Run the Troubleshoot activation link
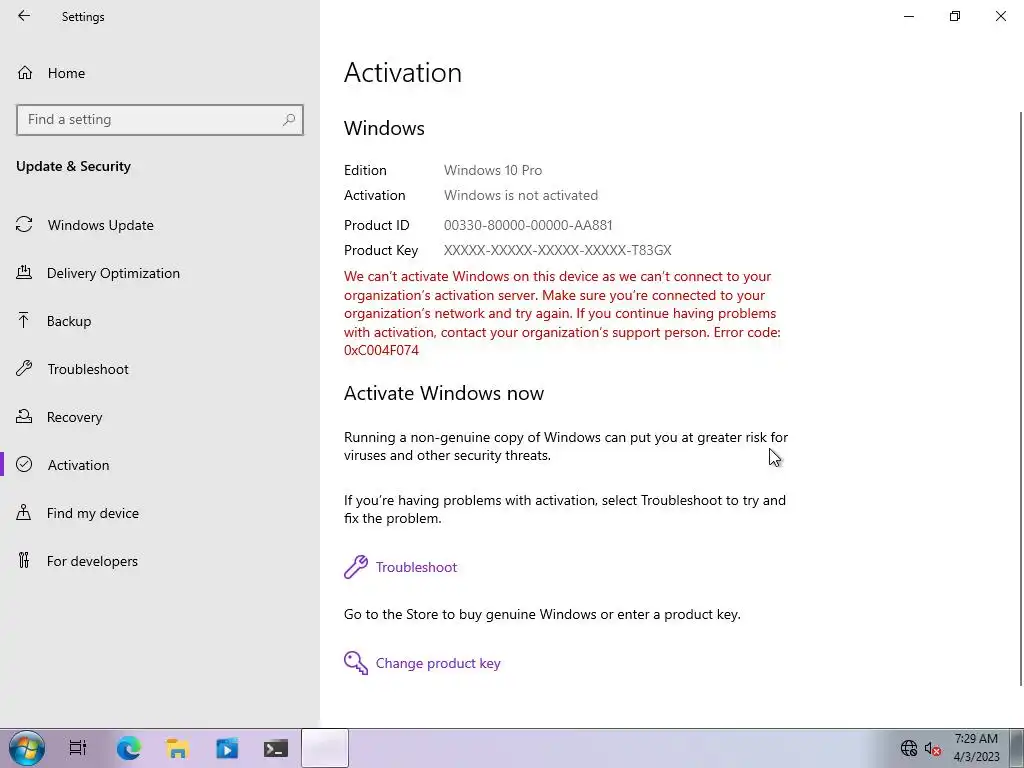 pyautogui.click(x=416, y=567)
